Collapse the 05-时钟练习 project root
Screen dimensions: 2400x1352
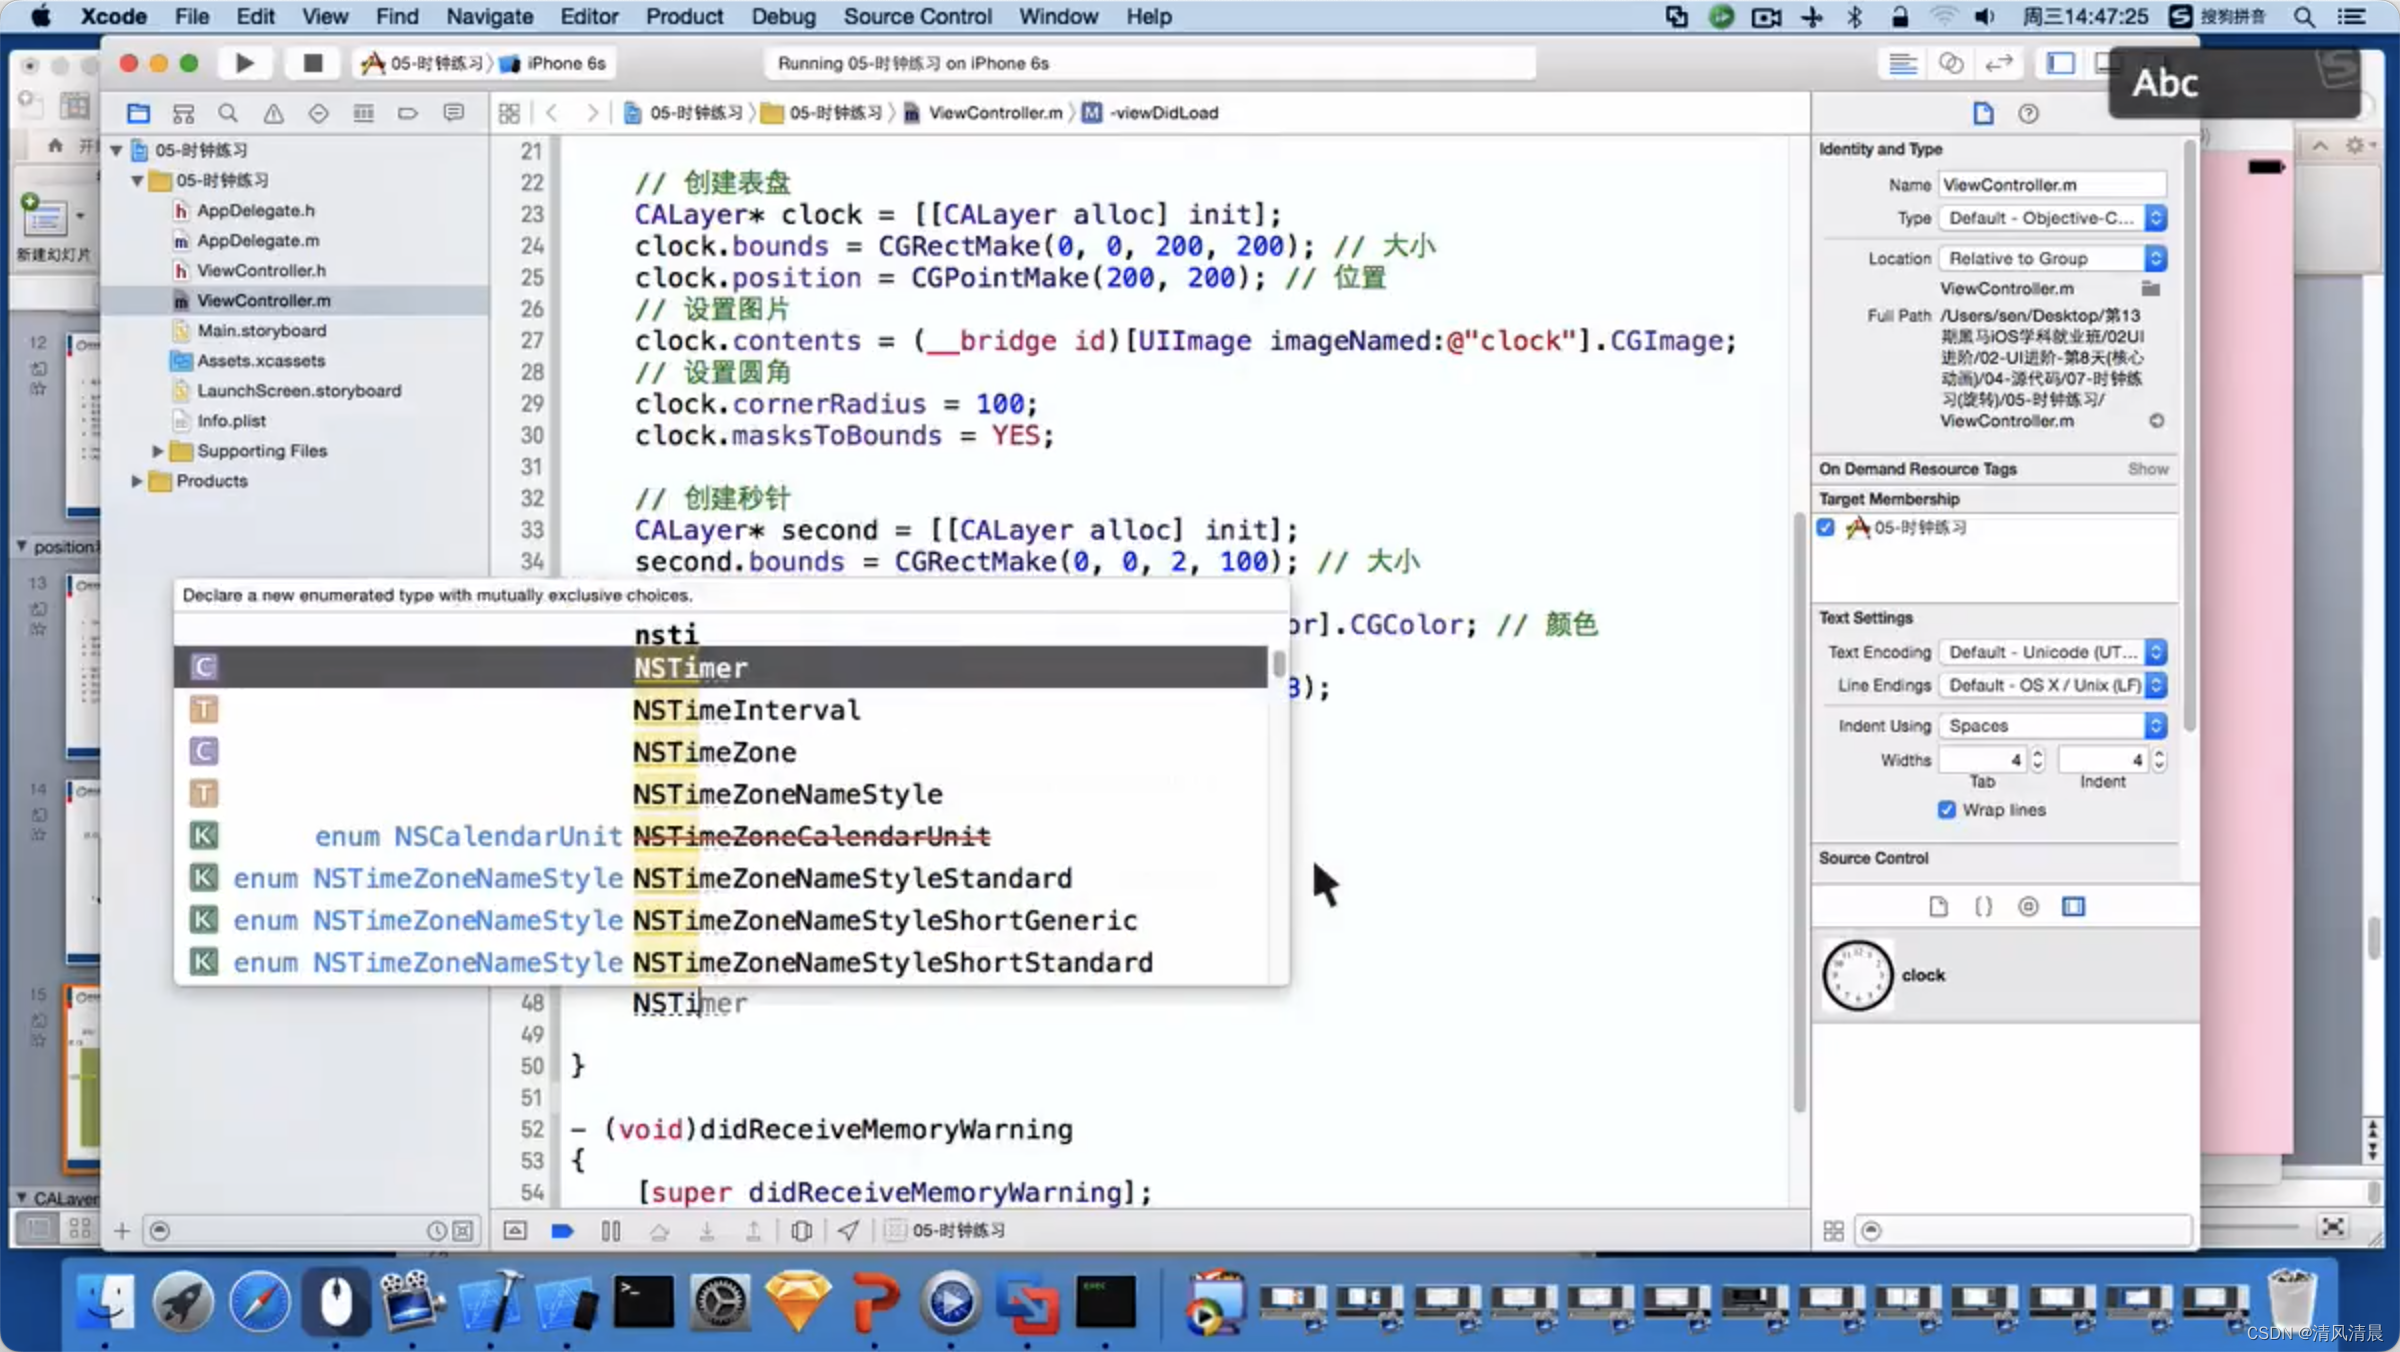click(x=116, y=150)
